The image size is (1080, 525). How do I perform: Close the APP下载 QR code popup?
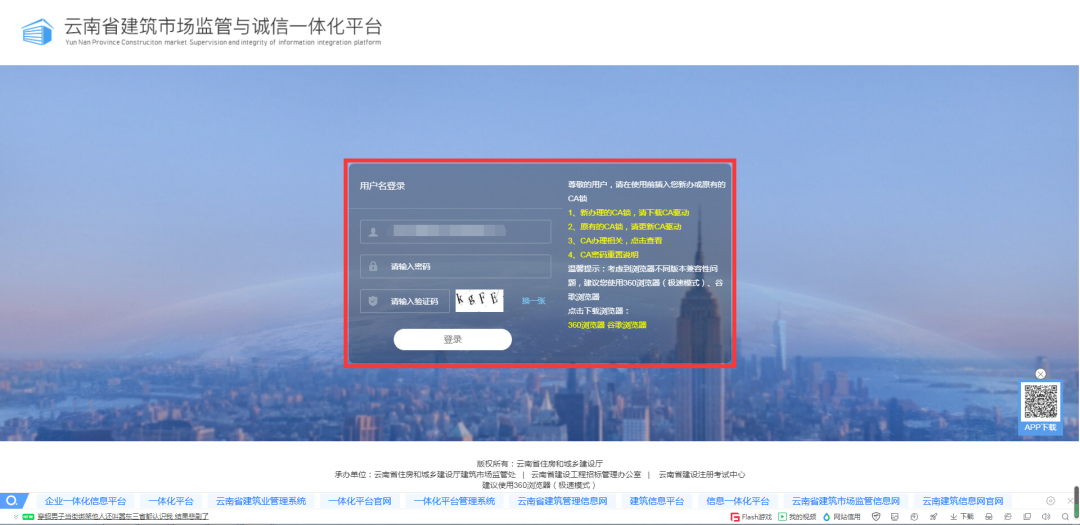point(1040,374)
